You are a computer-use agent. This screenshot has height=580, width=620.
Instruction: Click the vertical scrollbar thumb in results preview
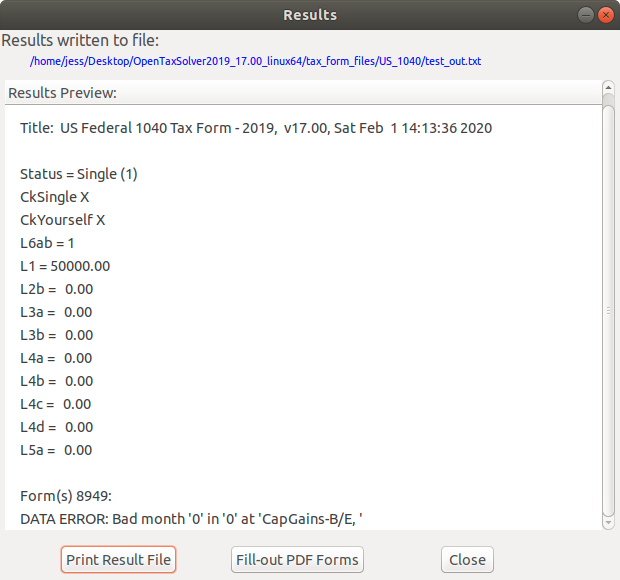click(x=607, y=310)
